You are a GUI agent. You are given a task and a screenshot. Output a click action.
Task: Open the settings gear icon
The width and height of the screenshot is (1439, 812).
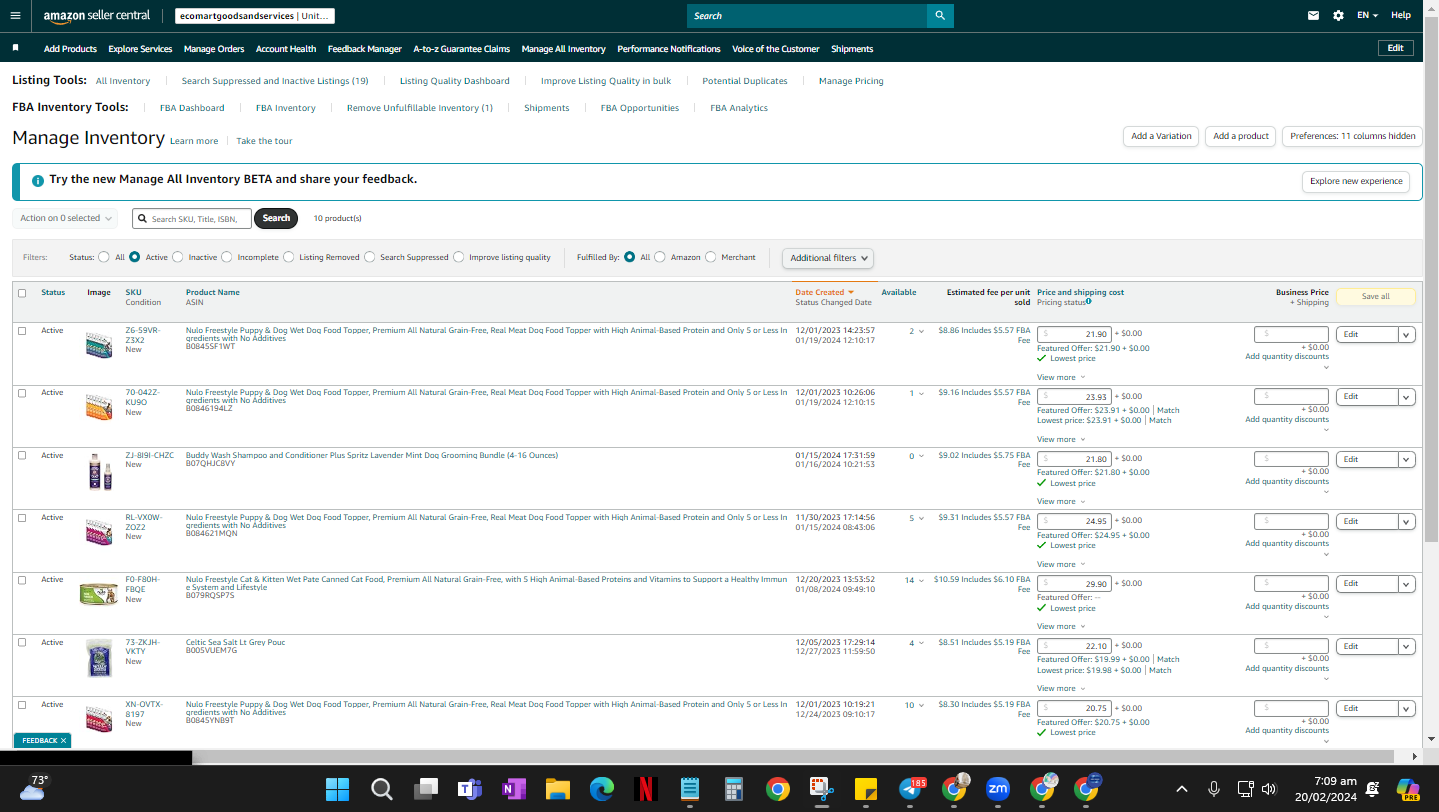pyautogui.click(x=1339, y=16)
